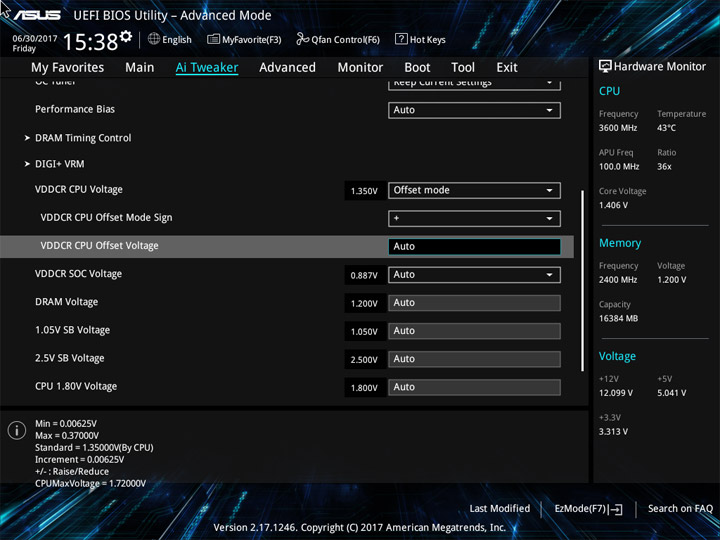Click 2.5V SB Voltage Auto field

tap(474, 359)
